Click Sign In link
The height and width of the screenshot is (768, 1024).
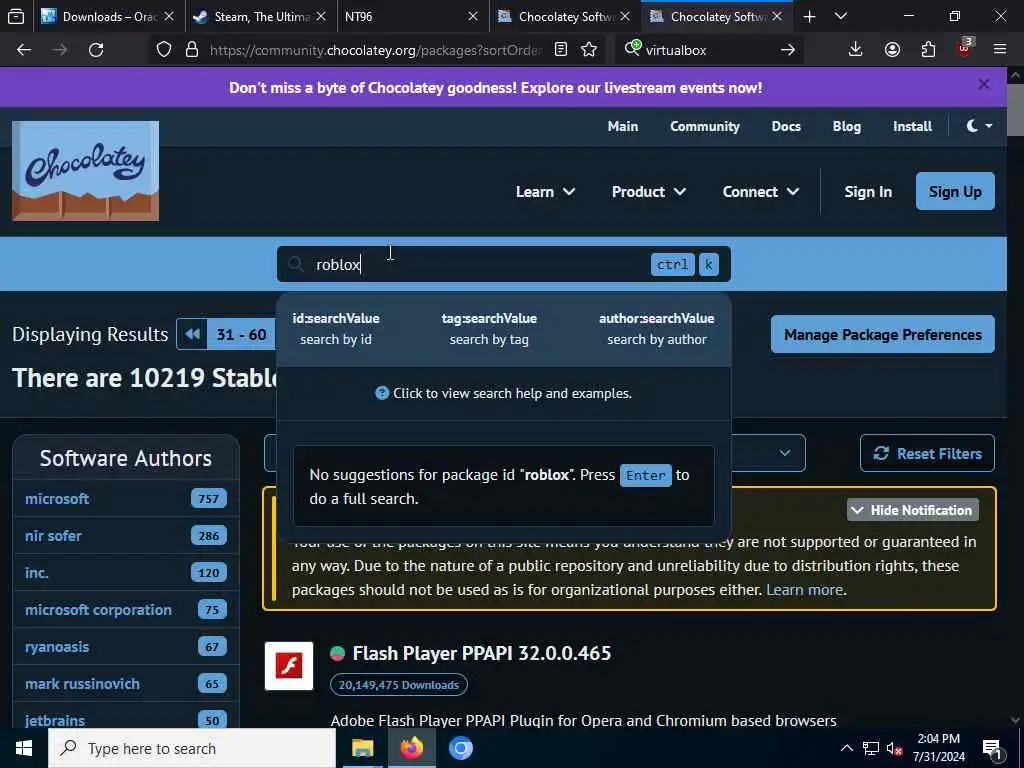coord(868,191)
